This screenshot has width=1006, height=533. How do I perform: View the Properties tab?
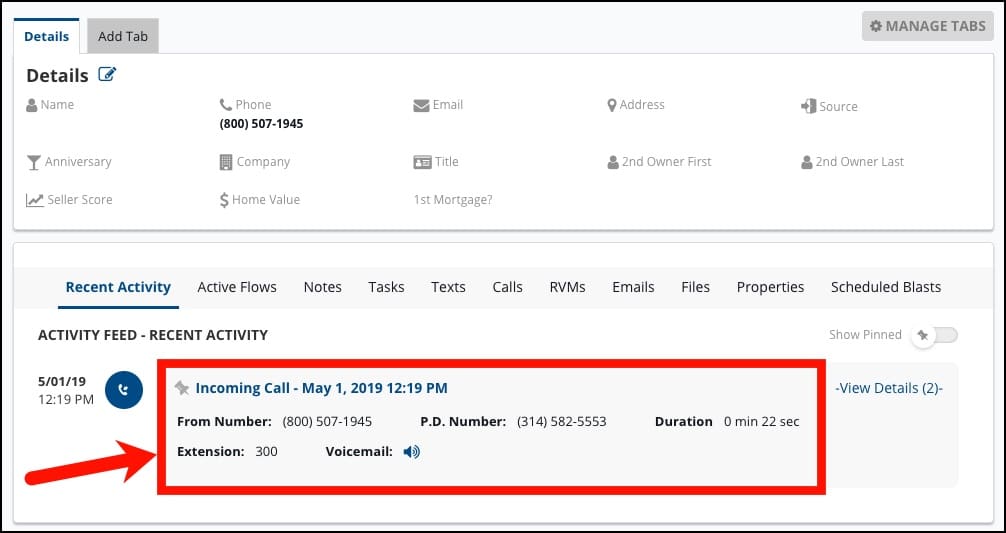tap(770, 287)
